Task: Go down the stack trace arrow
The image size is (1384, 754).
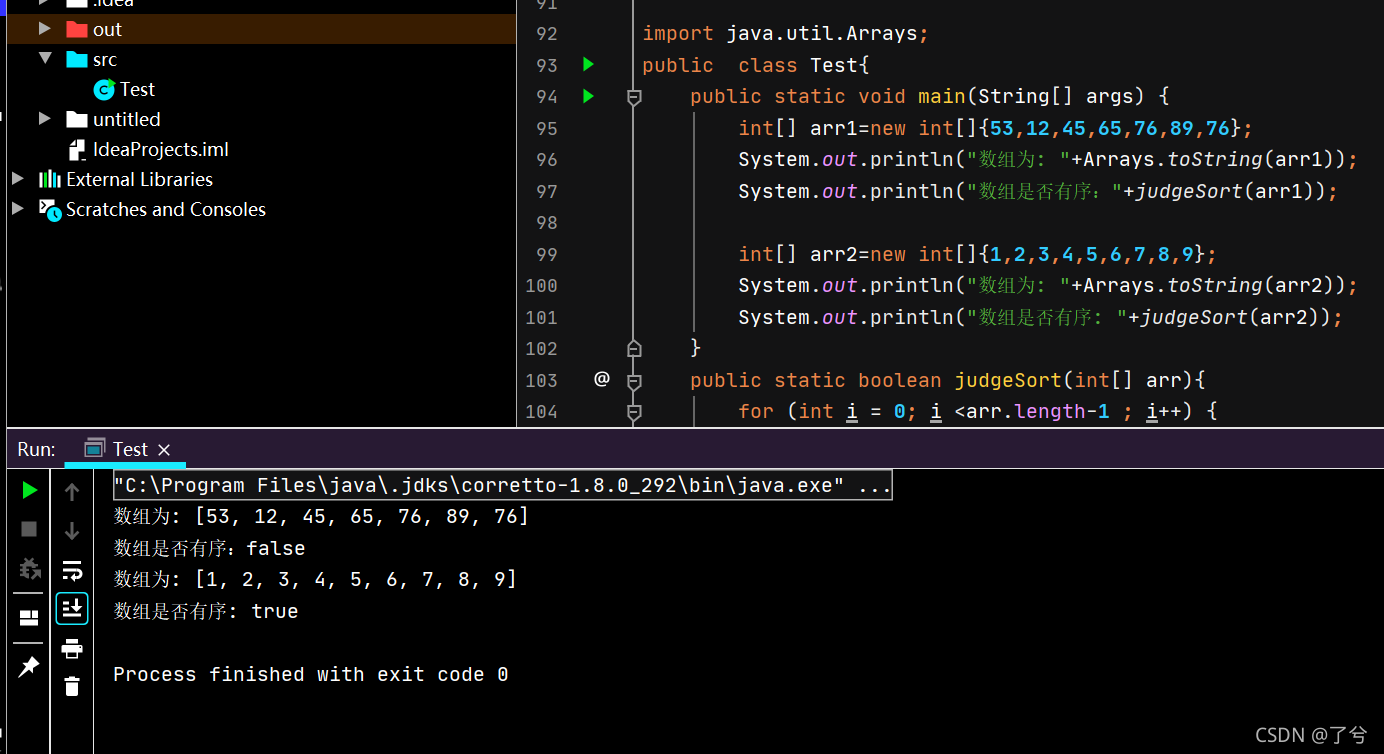Action: click(x=72, y=531)
